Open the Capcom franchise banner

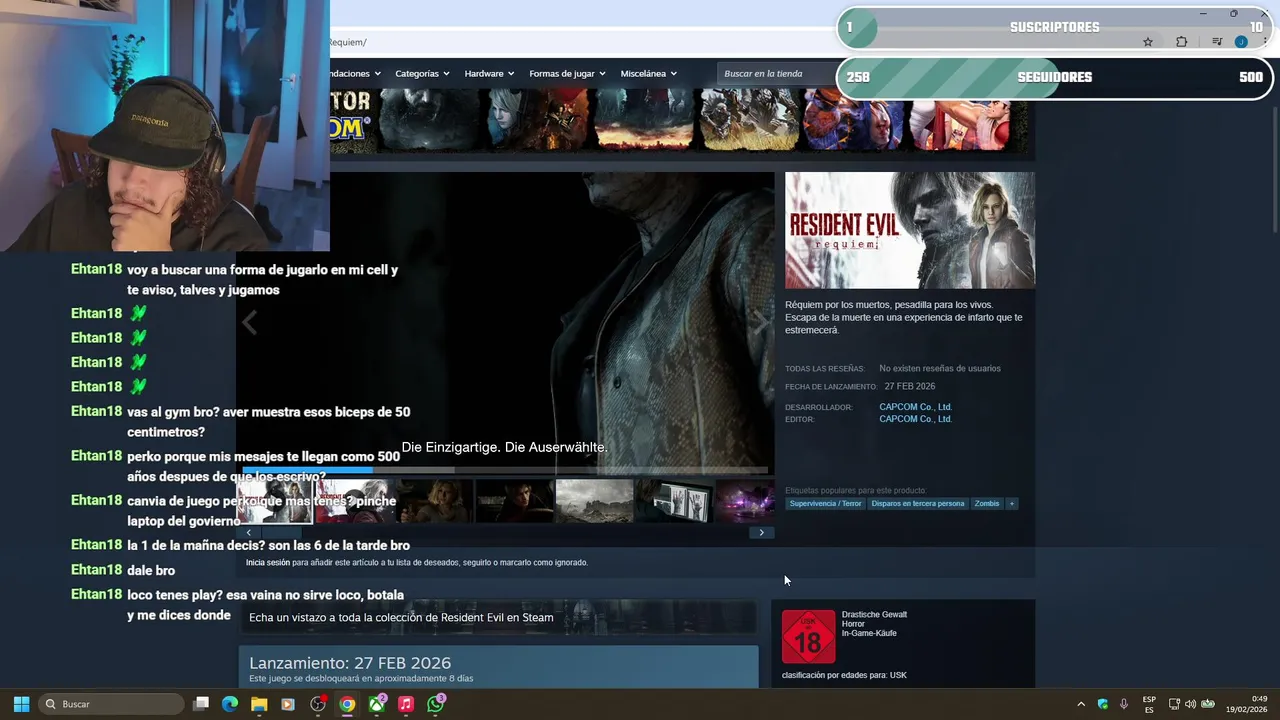point(682,121)
